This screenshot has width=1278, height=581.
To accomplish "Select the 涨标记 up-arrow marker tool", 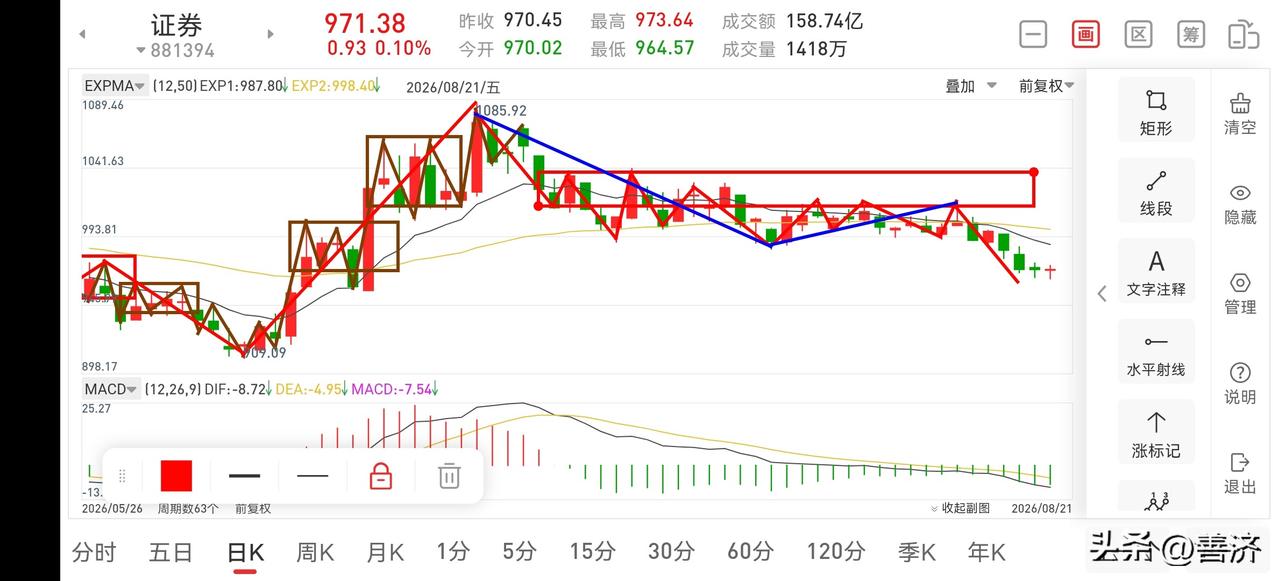I will pos(1156,433).
